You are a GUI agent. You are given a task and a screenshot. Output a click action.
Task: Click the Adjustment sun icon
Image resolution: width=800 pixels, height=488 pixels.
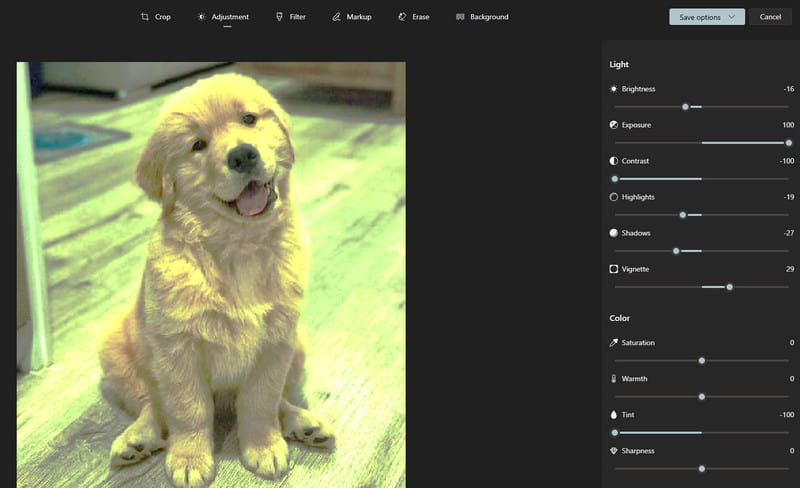[201, 17]
